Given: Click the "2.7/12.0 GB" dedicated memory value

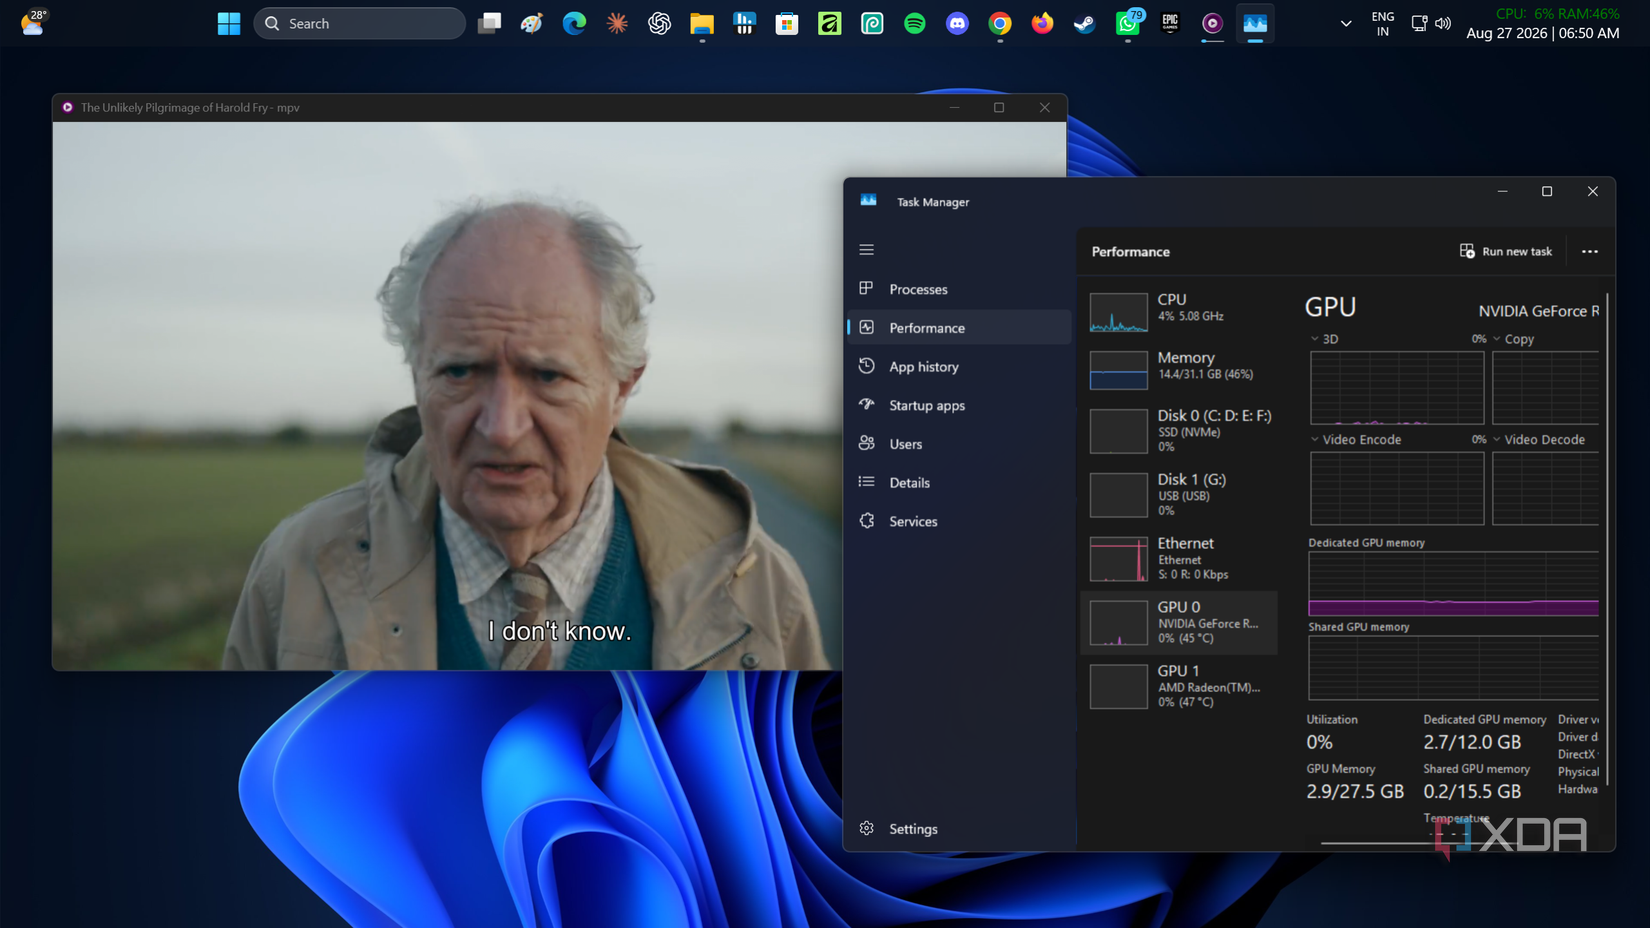Looking at the screenshot, I should tap(1472, 742).
